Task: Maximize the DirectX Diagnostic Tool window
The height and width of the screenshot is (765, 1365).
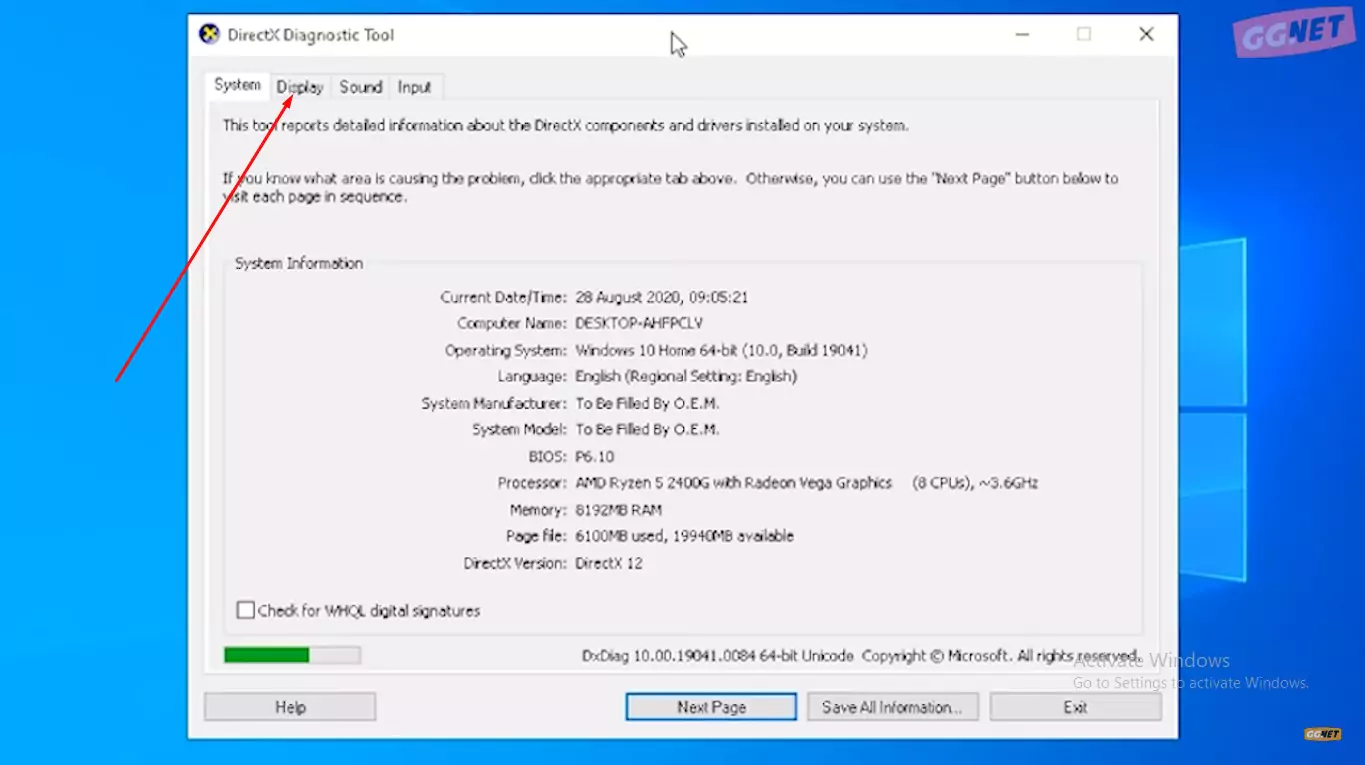Action: pos(1084,34)
